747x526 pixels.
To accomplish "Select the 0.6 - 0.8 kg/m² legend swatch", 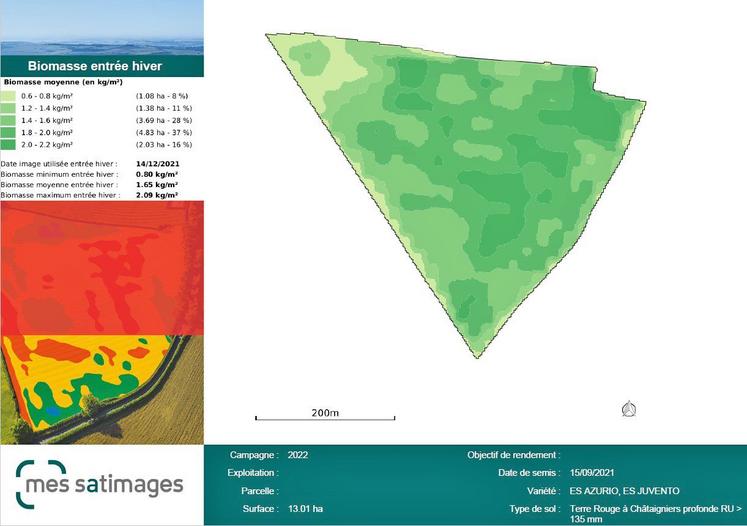I will pos(8,94).
